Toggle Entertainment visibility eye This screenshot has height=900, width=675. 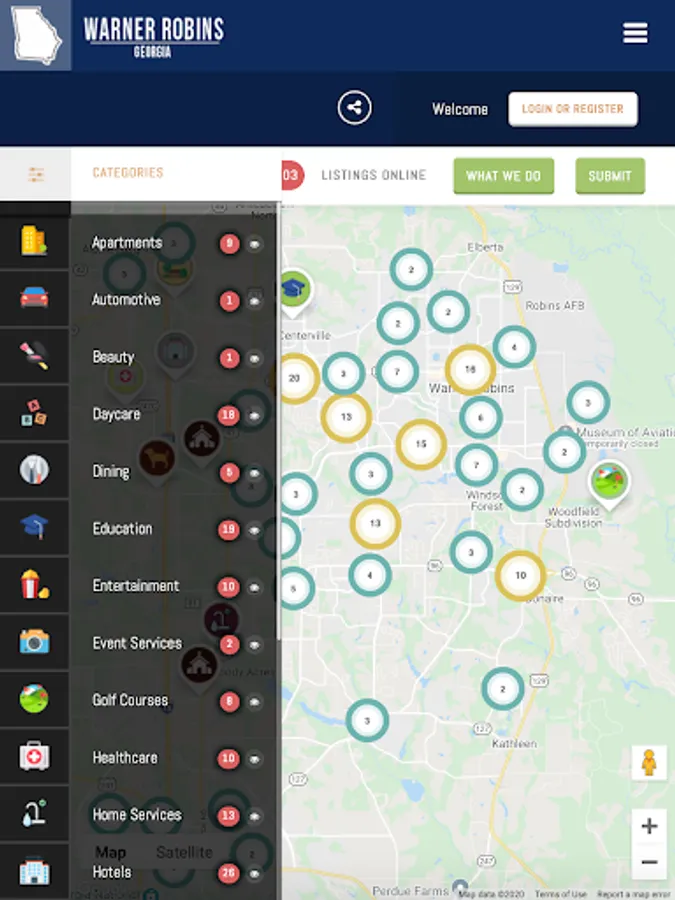click(x=254, y=587)
